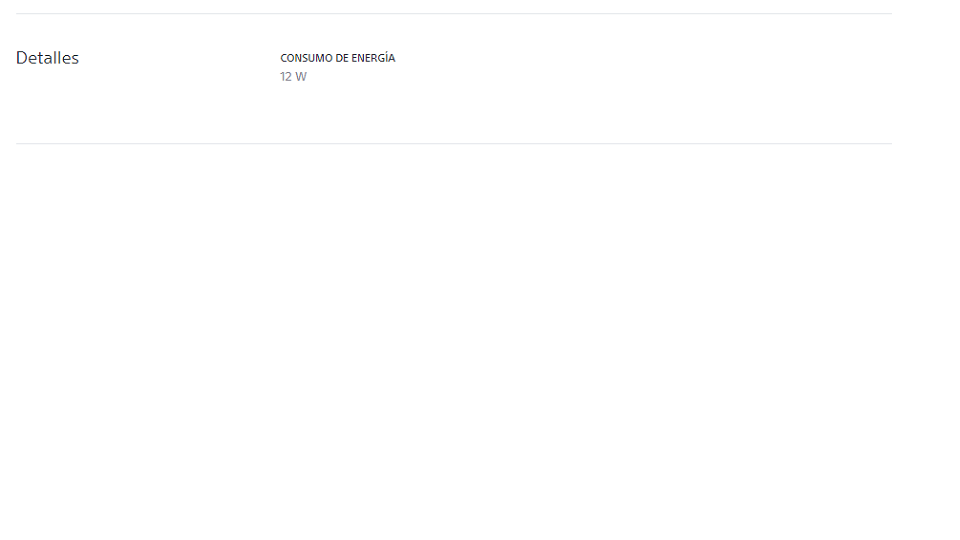960x540 pixels.
Task: Click the Detalles section heading
Action: (47, 58)
